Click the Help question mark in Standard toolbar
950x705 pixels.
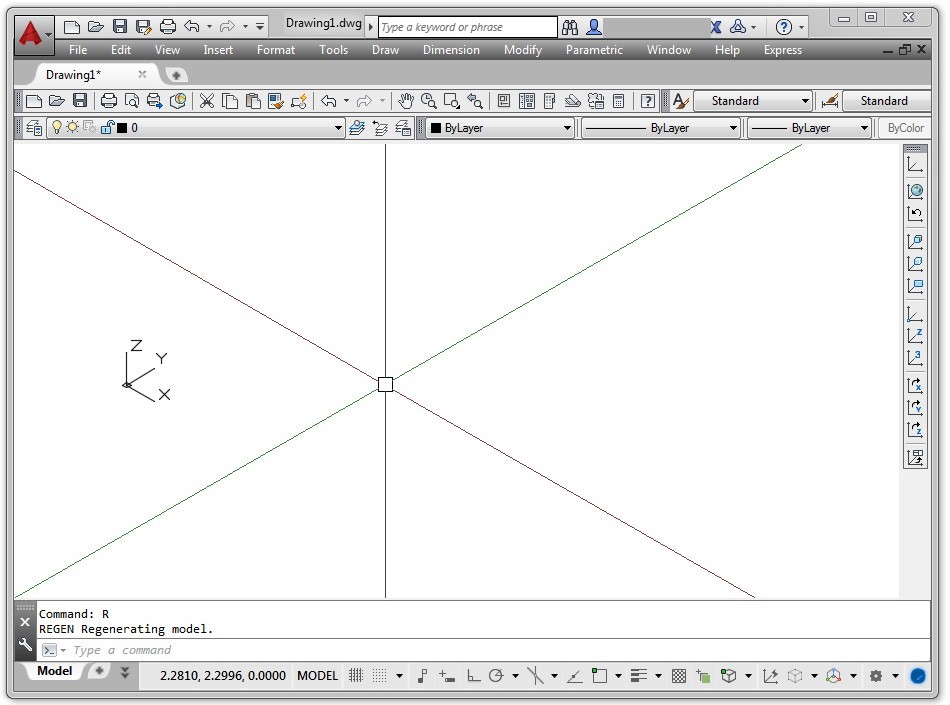click(648, 101)
